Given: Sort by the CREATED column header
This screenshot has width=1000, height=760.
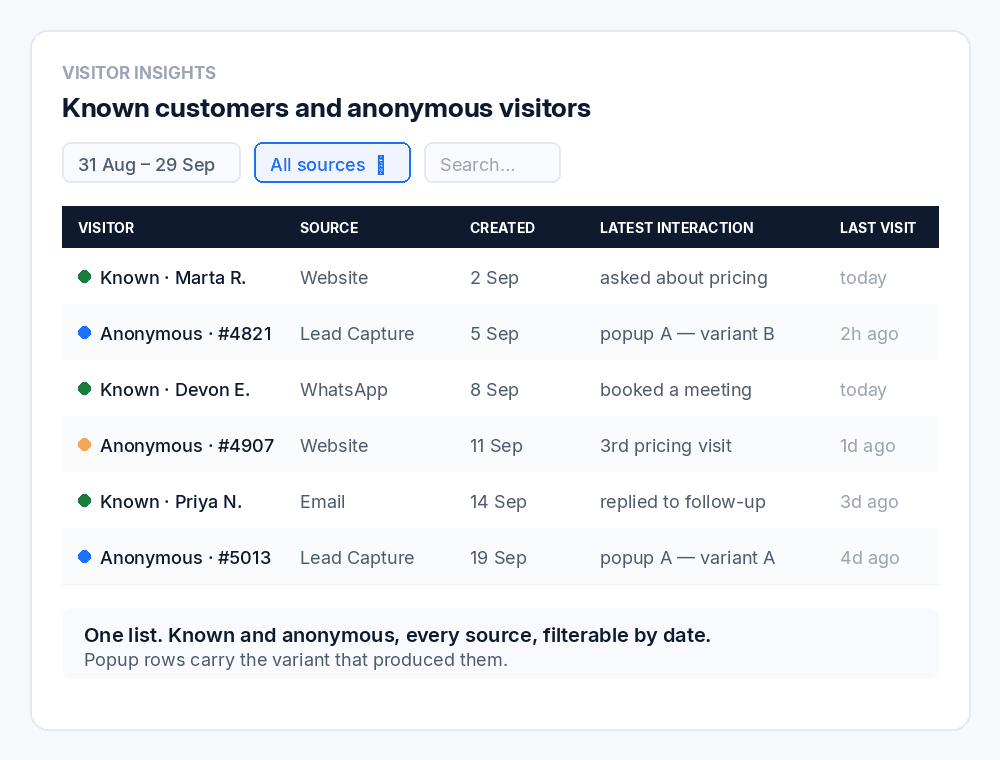Looking at the screenshot, I should [502, 228].
